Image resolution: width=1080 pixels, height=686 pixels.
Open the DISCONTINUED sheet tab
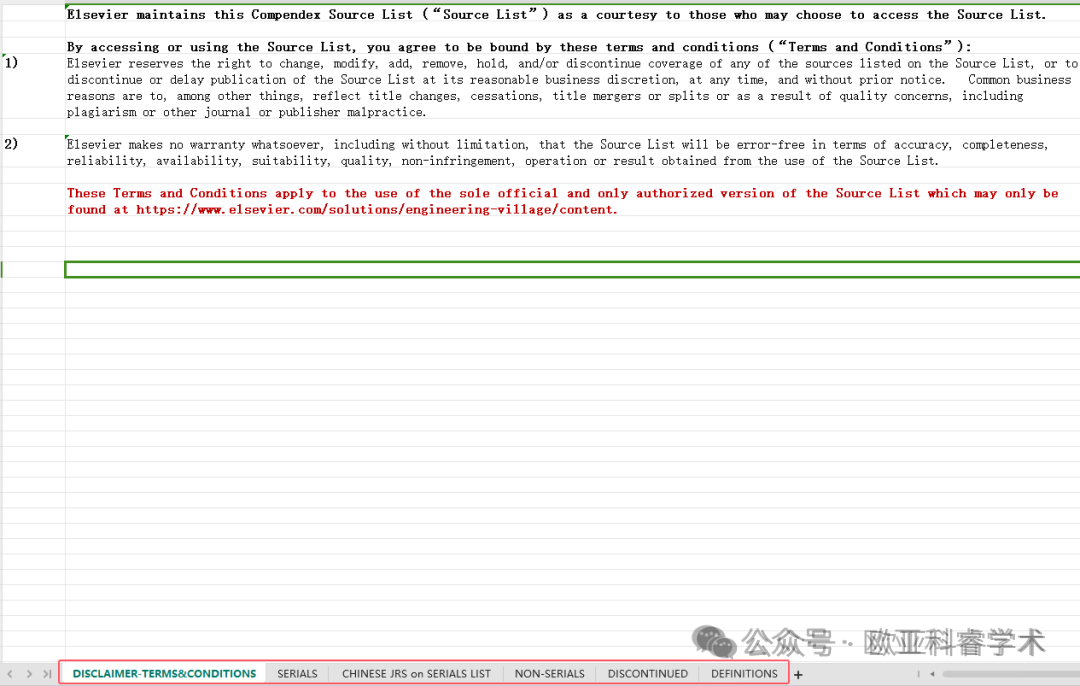(x=647, y=674)
